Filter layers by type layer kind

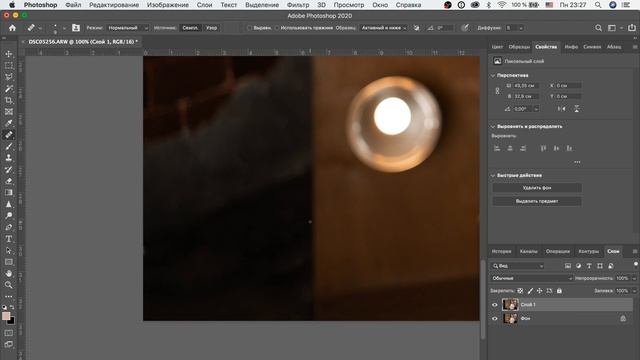click(589, 266)
